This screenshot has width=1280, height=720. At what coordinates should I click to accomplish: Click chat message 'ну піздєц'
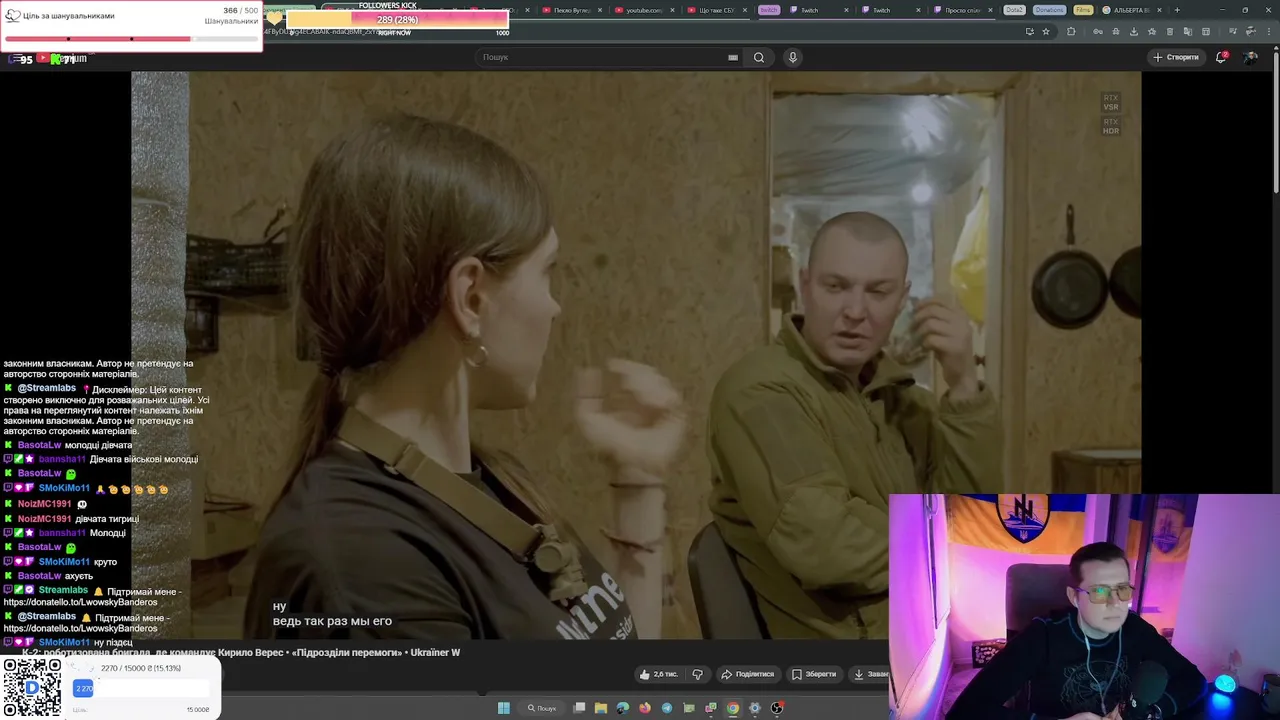coord(113,642)
